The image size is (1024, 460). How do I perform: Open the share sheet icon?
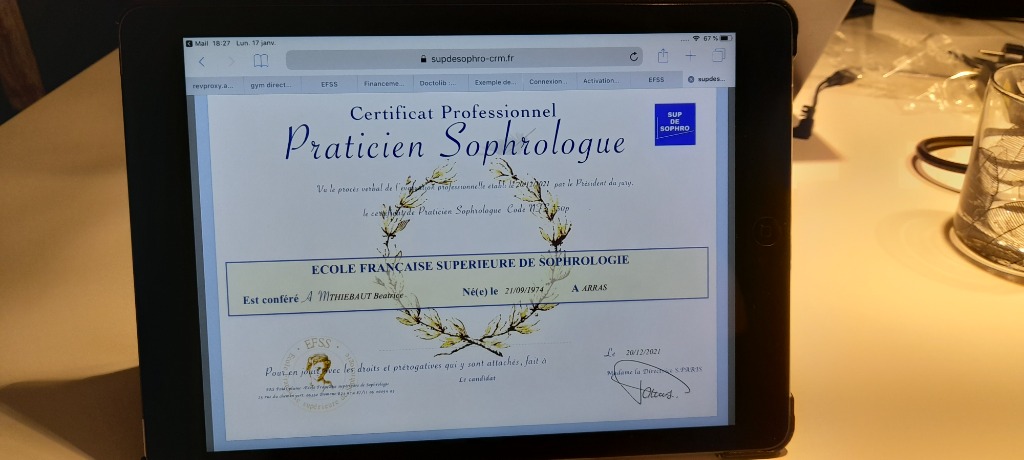click(x=662, y=56)
